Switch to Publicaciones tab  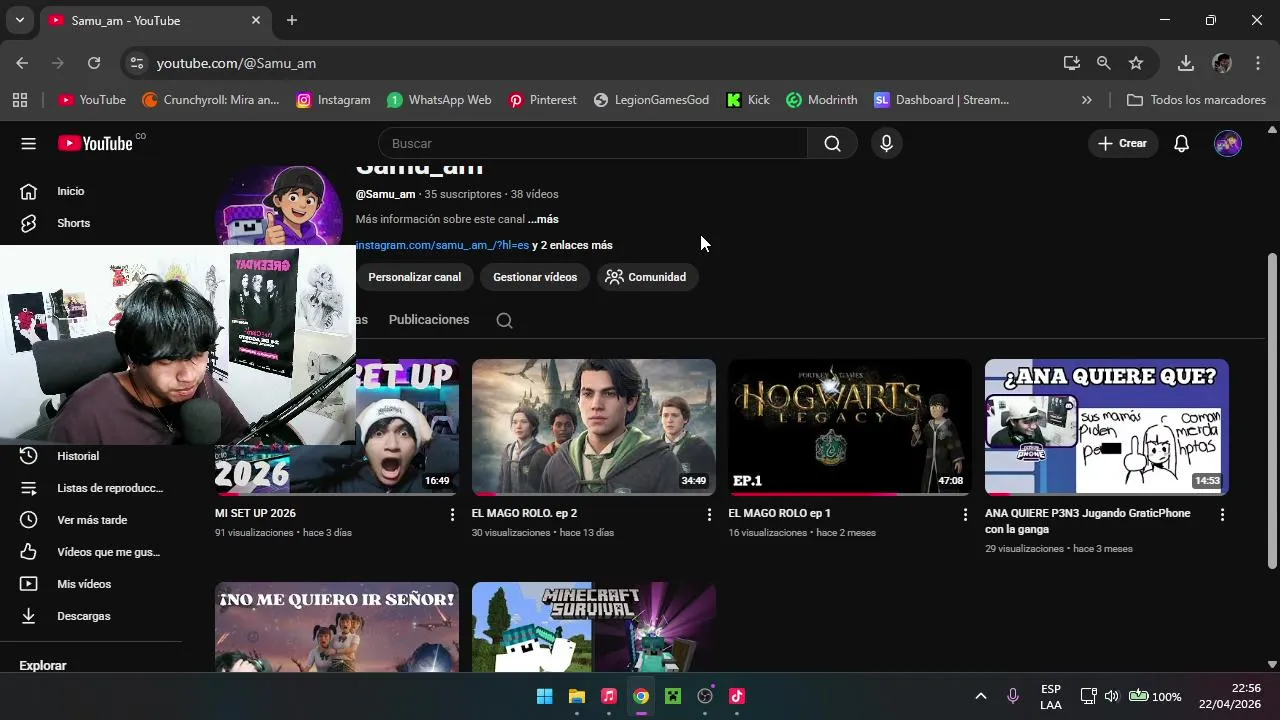429,320
